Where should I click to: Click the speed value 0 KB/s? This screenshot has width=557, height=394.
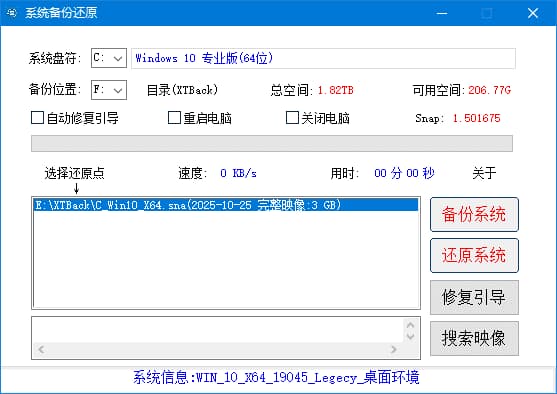[238, 173]
